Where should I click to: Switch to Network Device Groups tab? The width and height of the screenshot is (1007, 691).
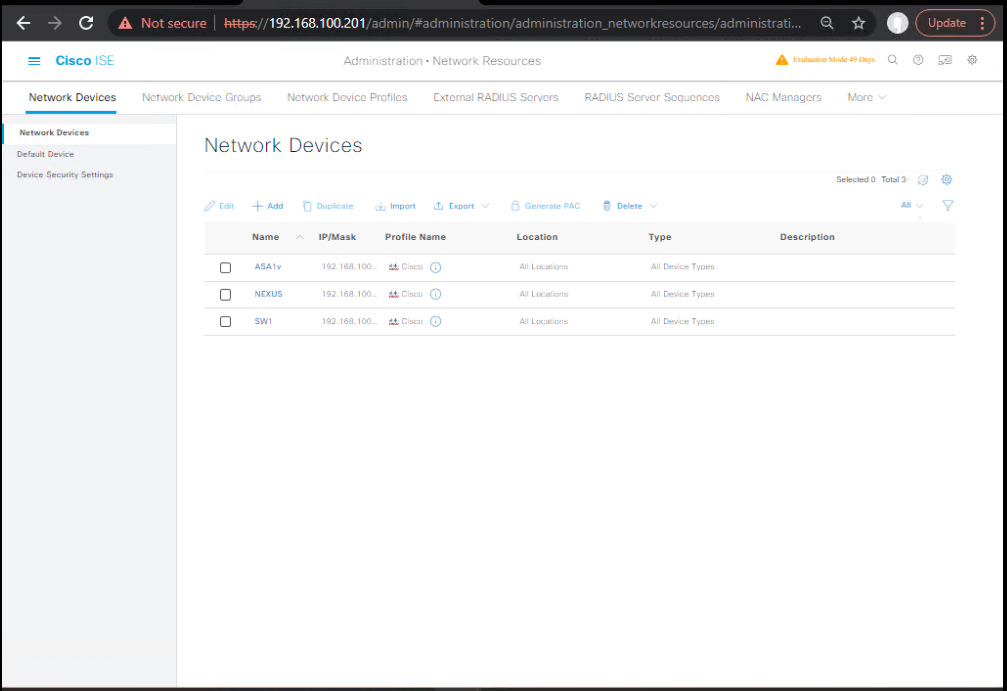click(x=202, y=98)
